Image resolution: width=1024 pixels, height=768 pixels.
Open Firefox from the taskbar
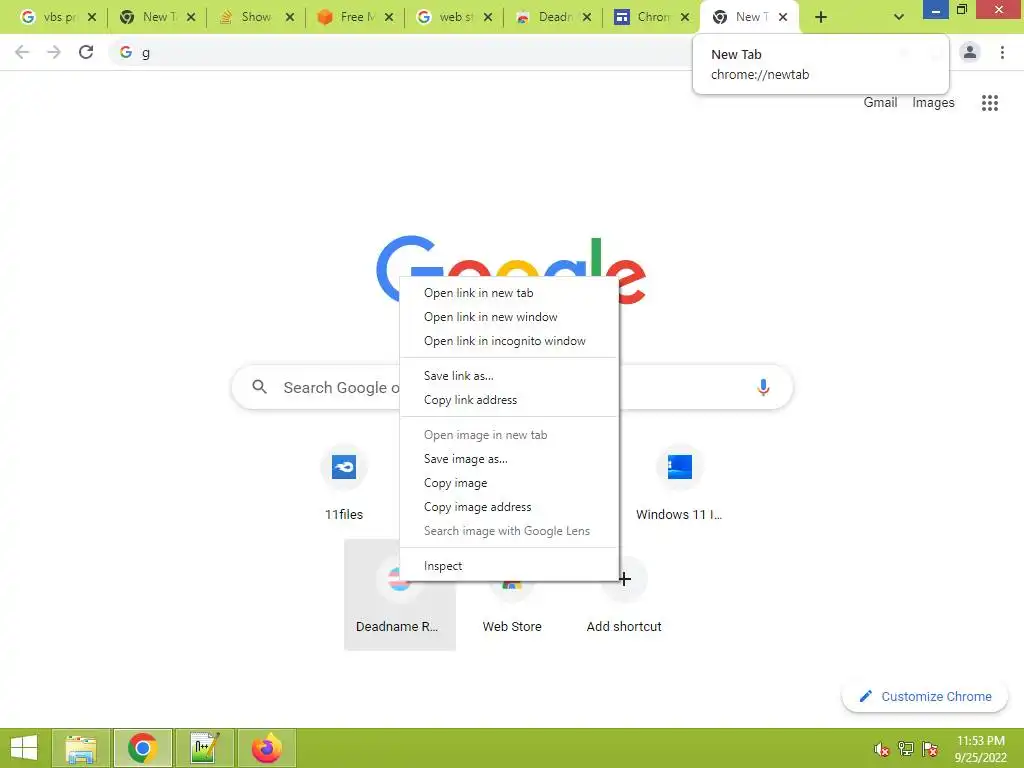(x=266, y=748)
